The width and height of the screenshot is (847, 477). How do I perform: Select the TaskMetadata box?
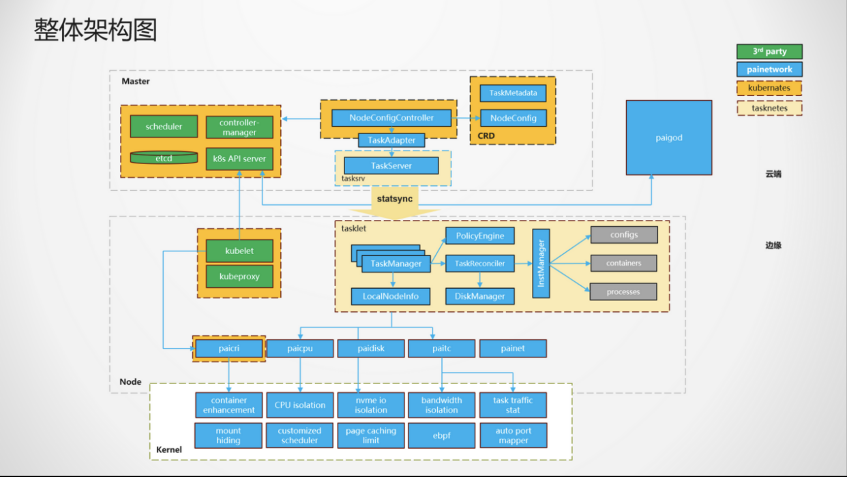point(513,93)
